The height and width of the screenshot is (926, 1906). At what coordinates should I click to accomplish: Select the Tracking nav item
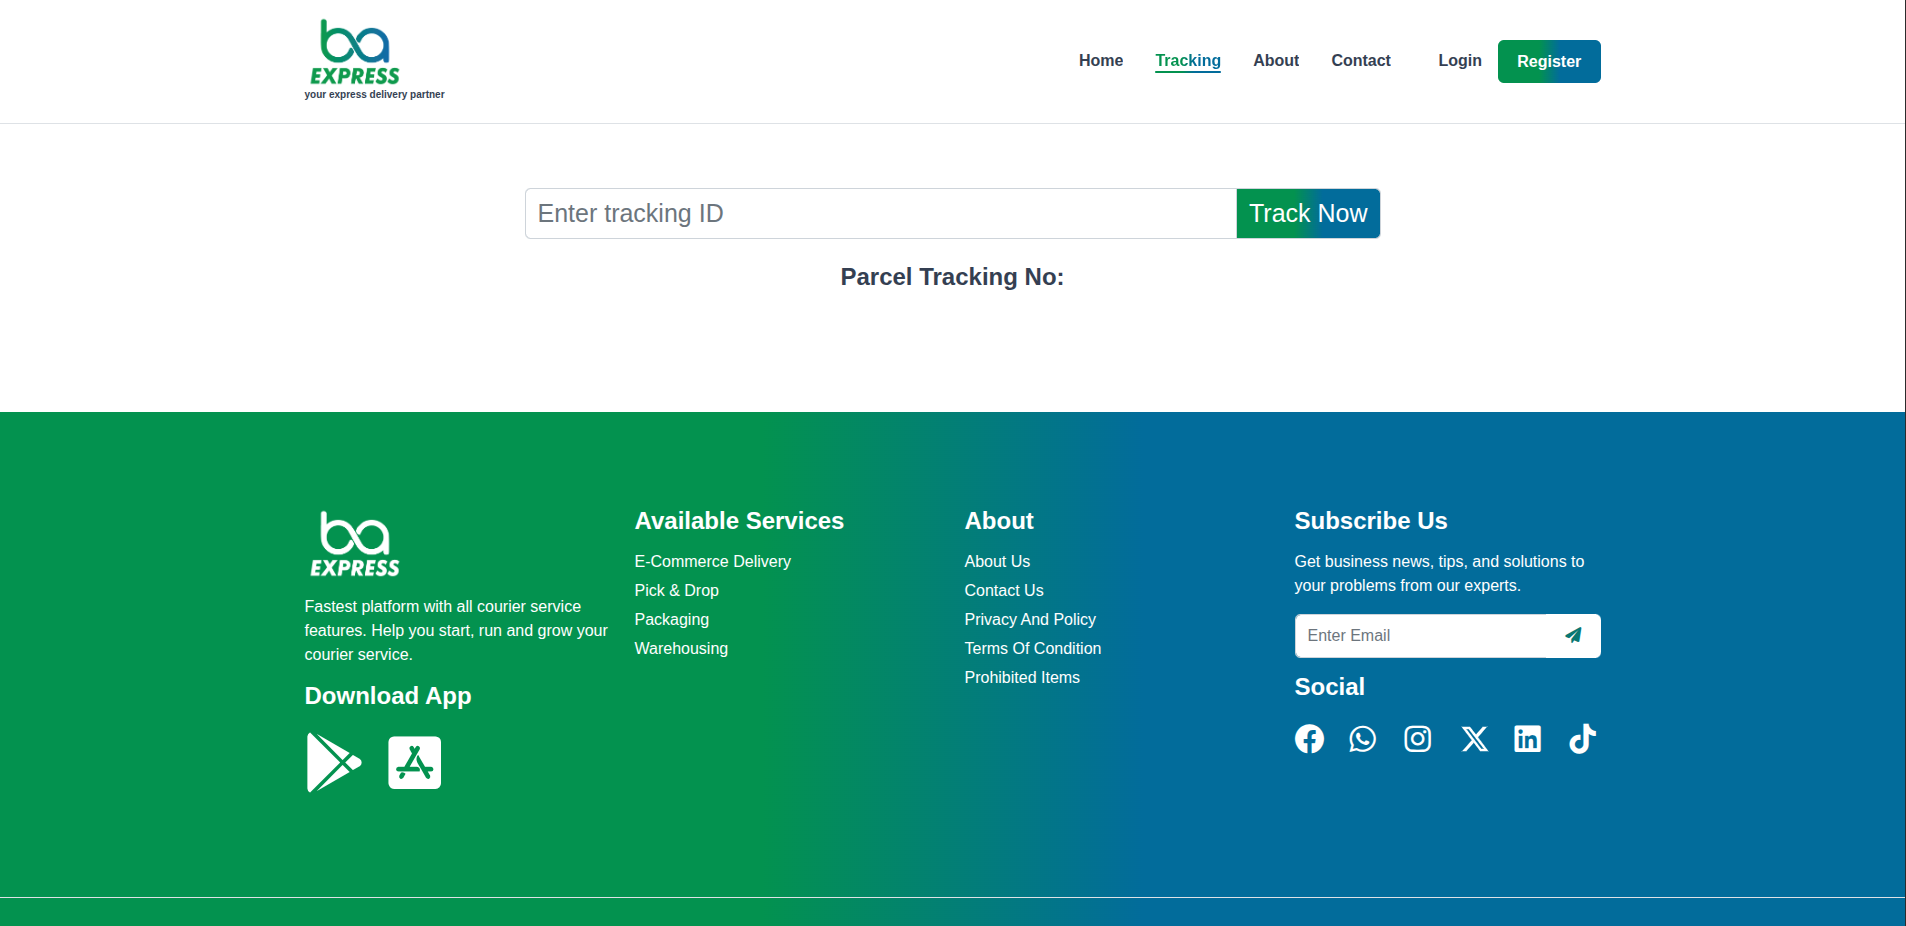pyautogui.click(x=1188, y=61)
